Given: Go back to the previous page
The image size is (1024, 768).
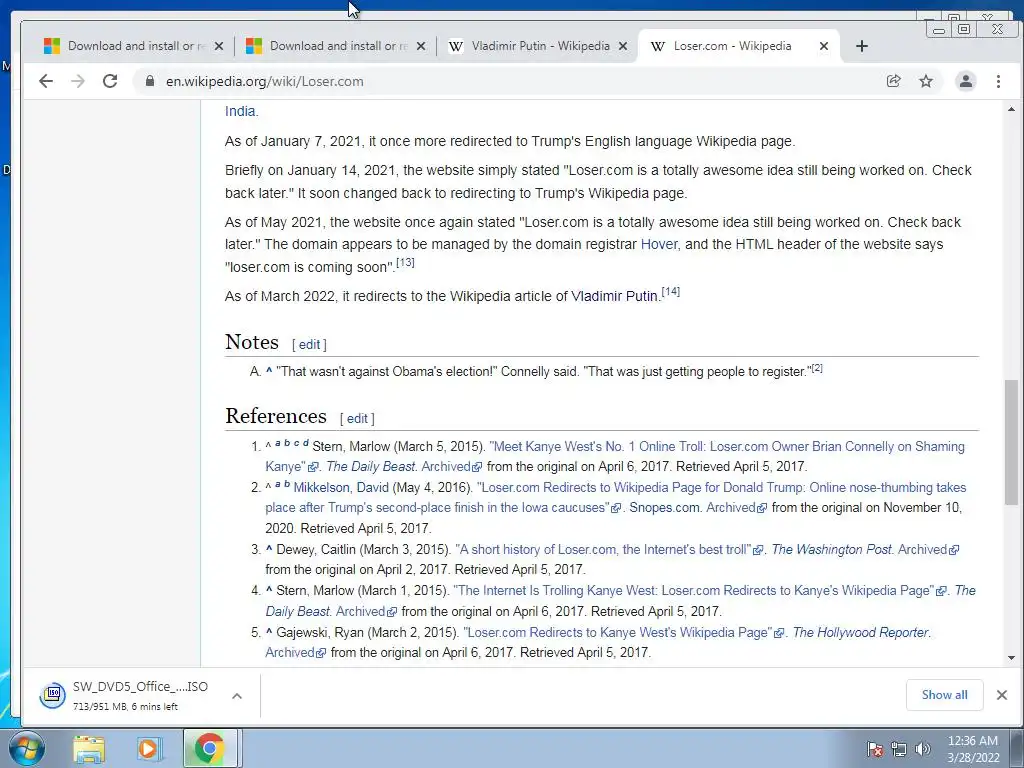Looking at the screenshot, I should coord(46,81).
